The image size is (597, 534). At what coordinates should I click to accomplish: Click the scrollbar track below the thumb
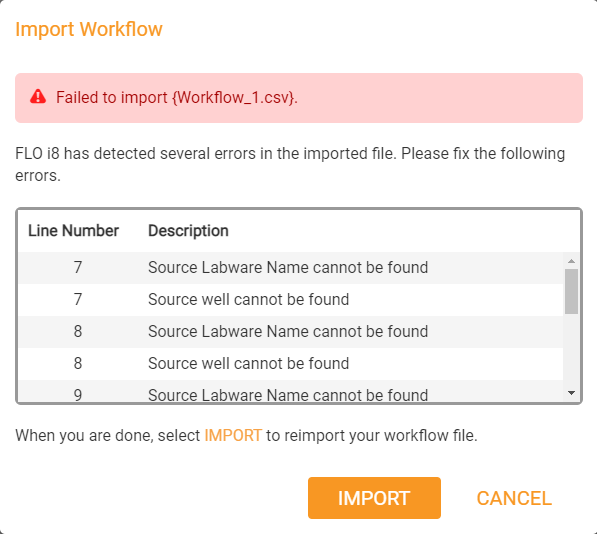coord(571,350)
